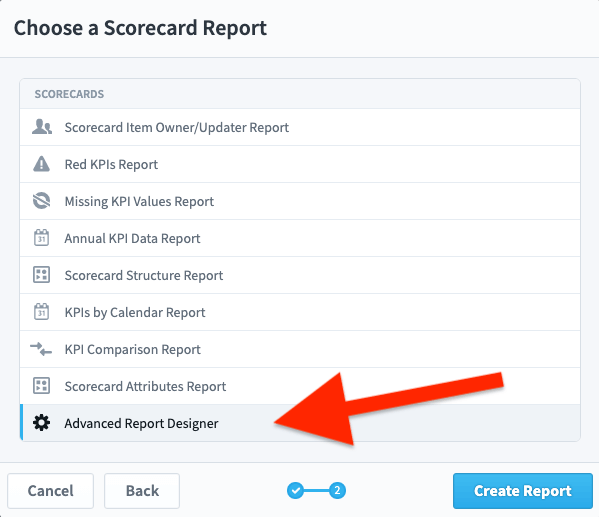Viewport: 599px width, 517px height.
Task: Select KPI Comparison Report entry
Action: (300, 349)
